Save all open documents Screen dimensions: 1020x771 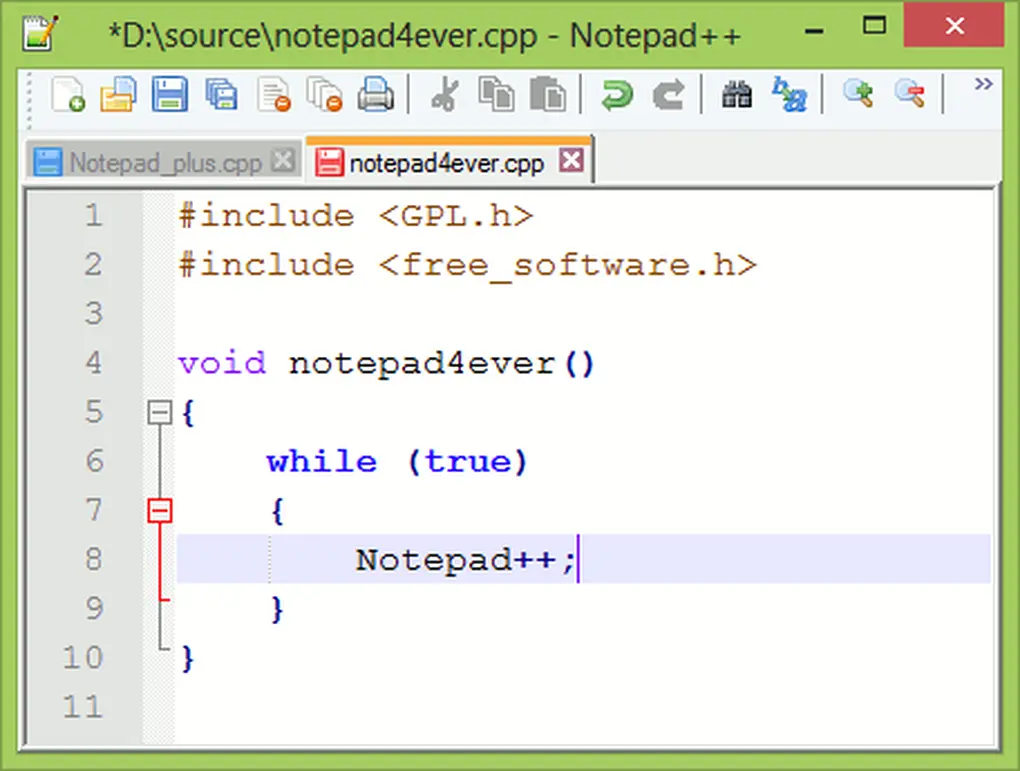(x=220, y=93)
